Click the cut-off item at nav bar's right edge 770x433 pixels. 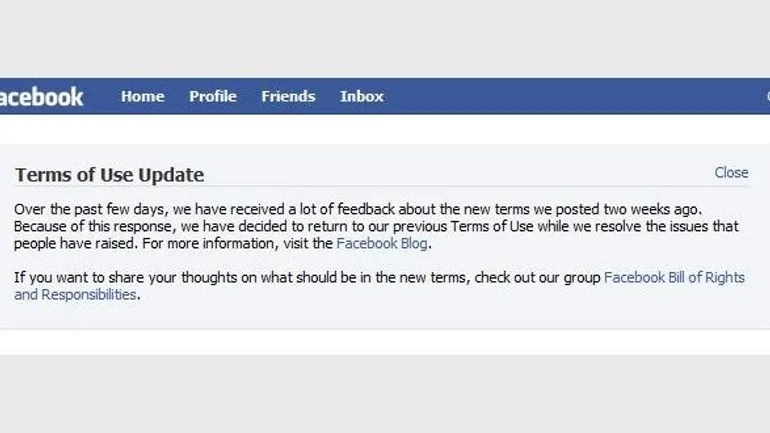(x=766, y=97)
